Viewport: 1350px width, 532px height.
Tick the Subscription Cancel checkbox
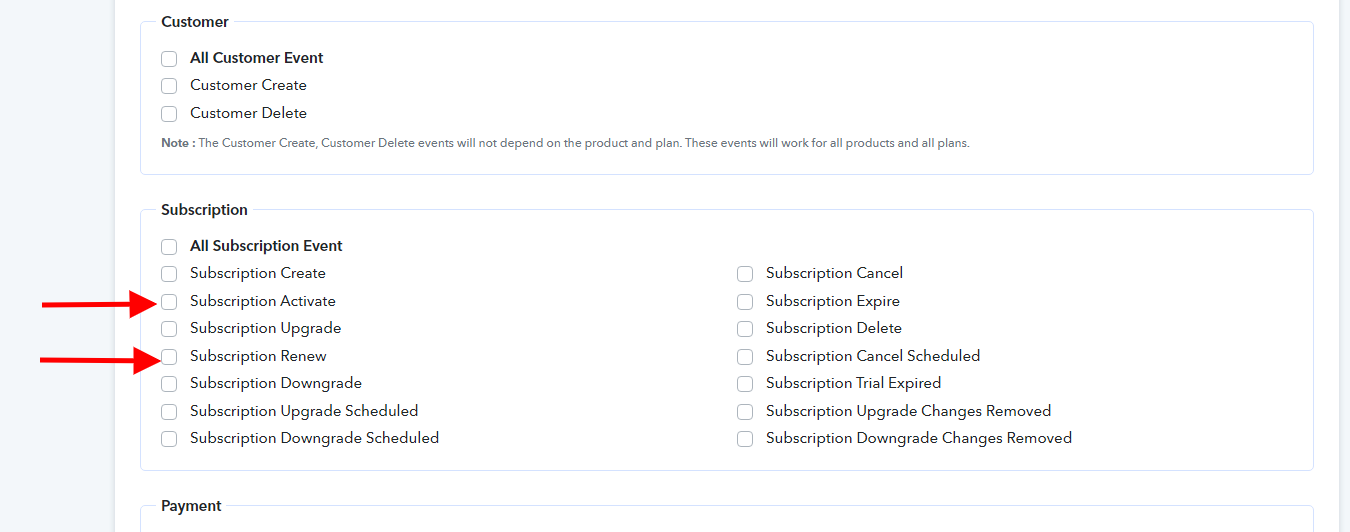tap(745, 274)
